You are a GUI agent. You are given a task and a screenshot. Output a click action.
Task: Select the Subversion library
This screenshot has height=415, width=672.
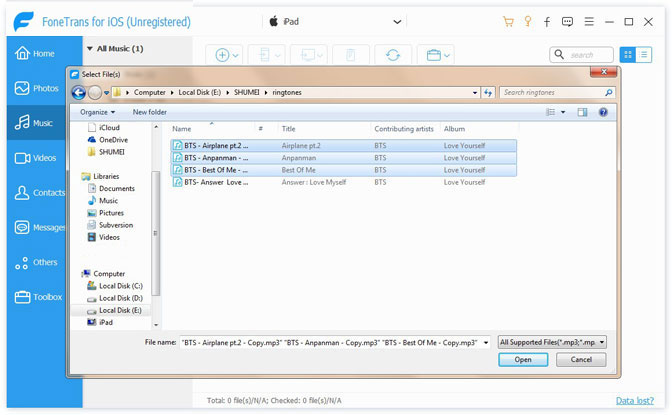tap(110, 225)
